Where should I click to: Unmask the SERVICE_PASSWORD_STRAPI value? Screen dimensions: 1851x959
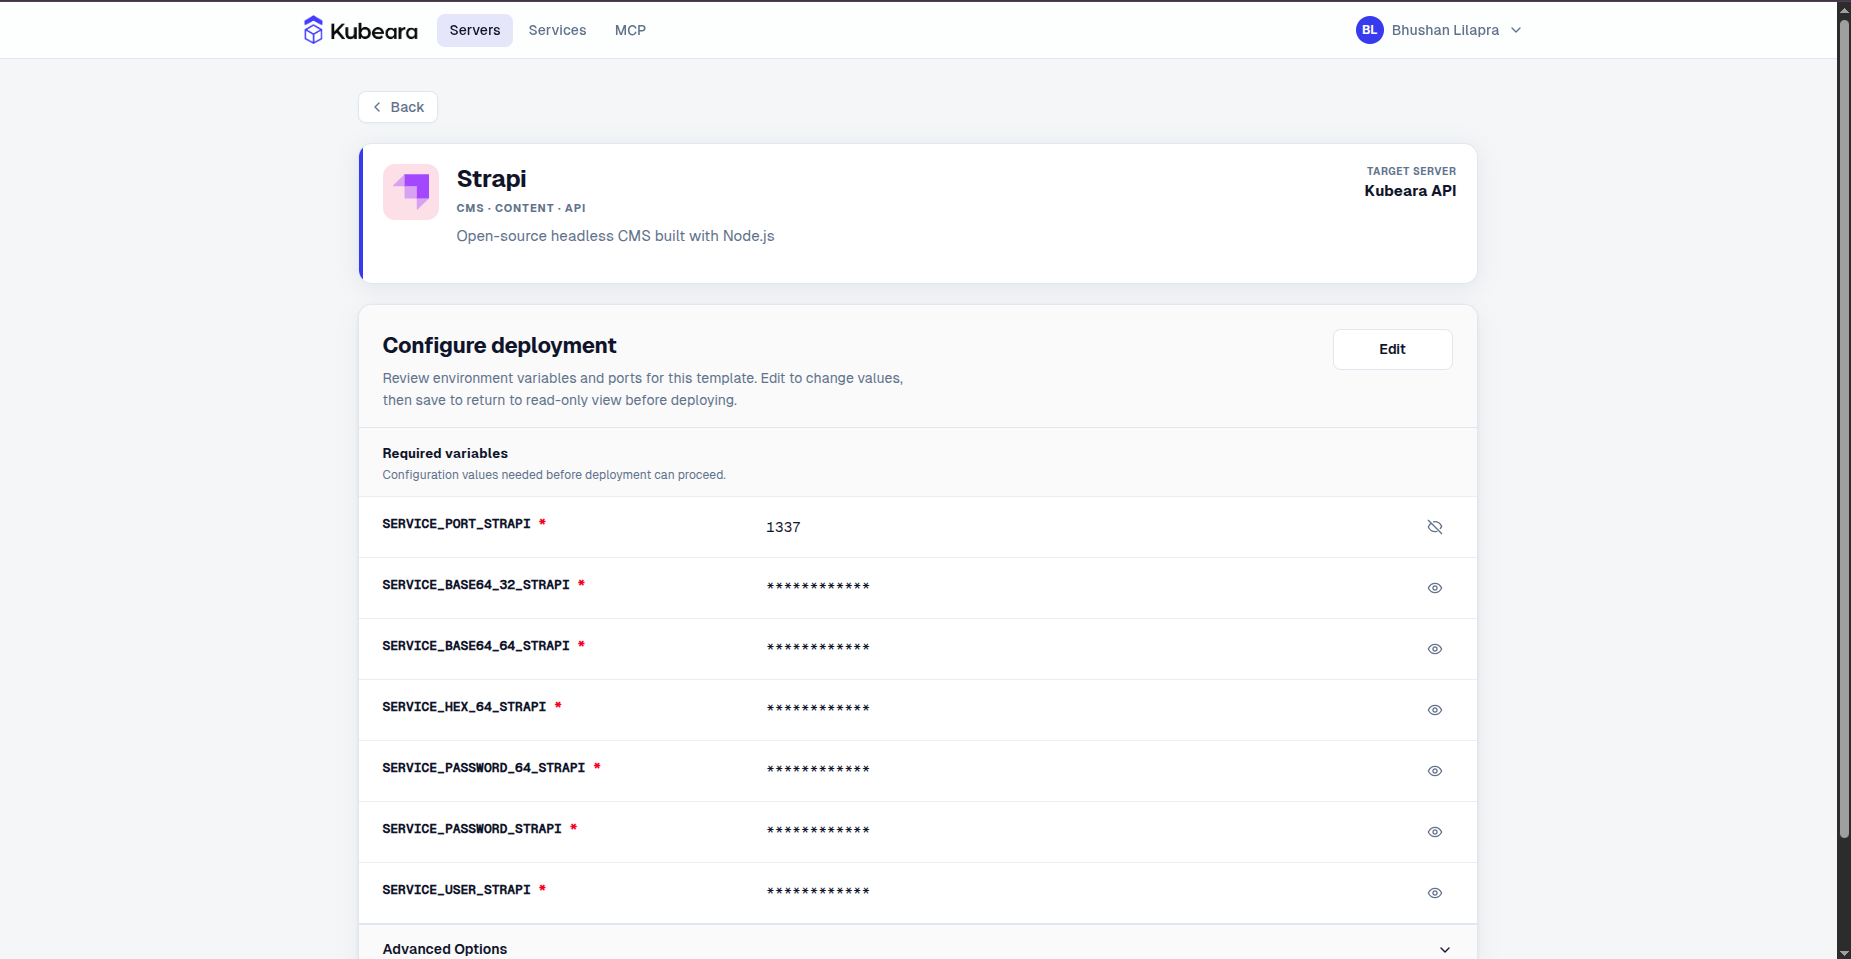pyautogui.click(x=1435, y=832)
